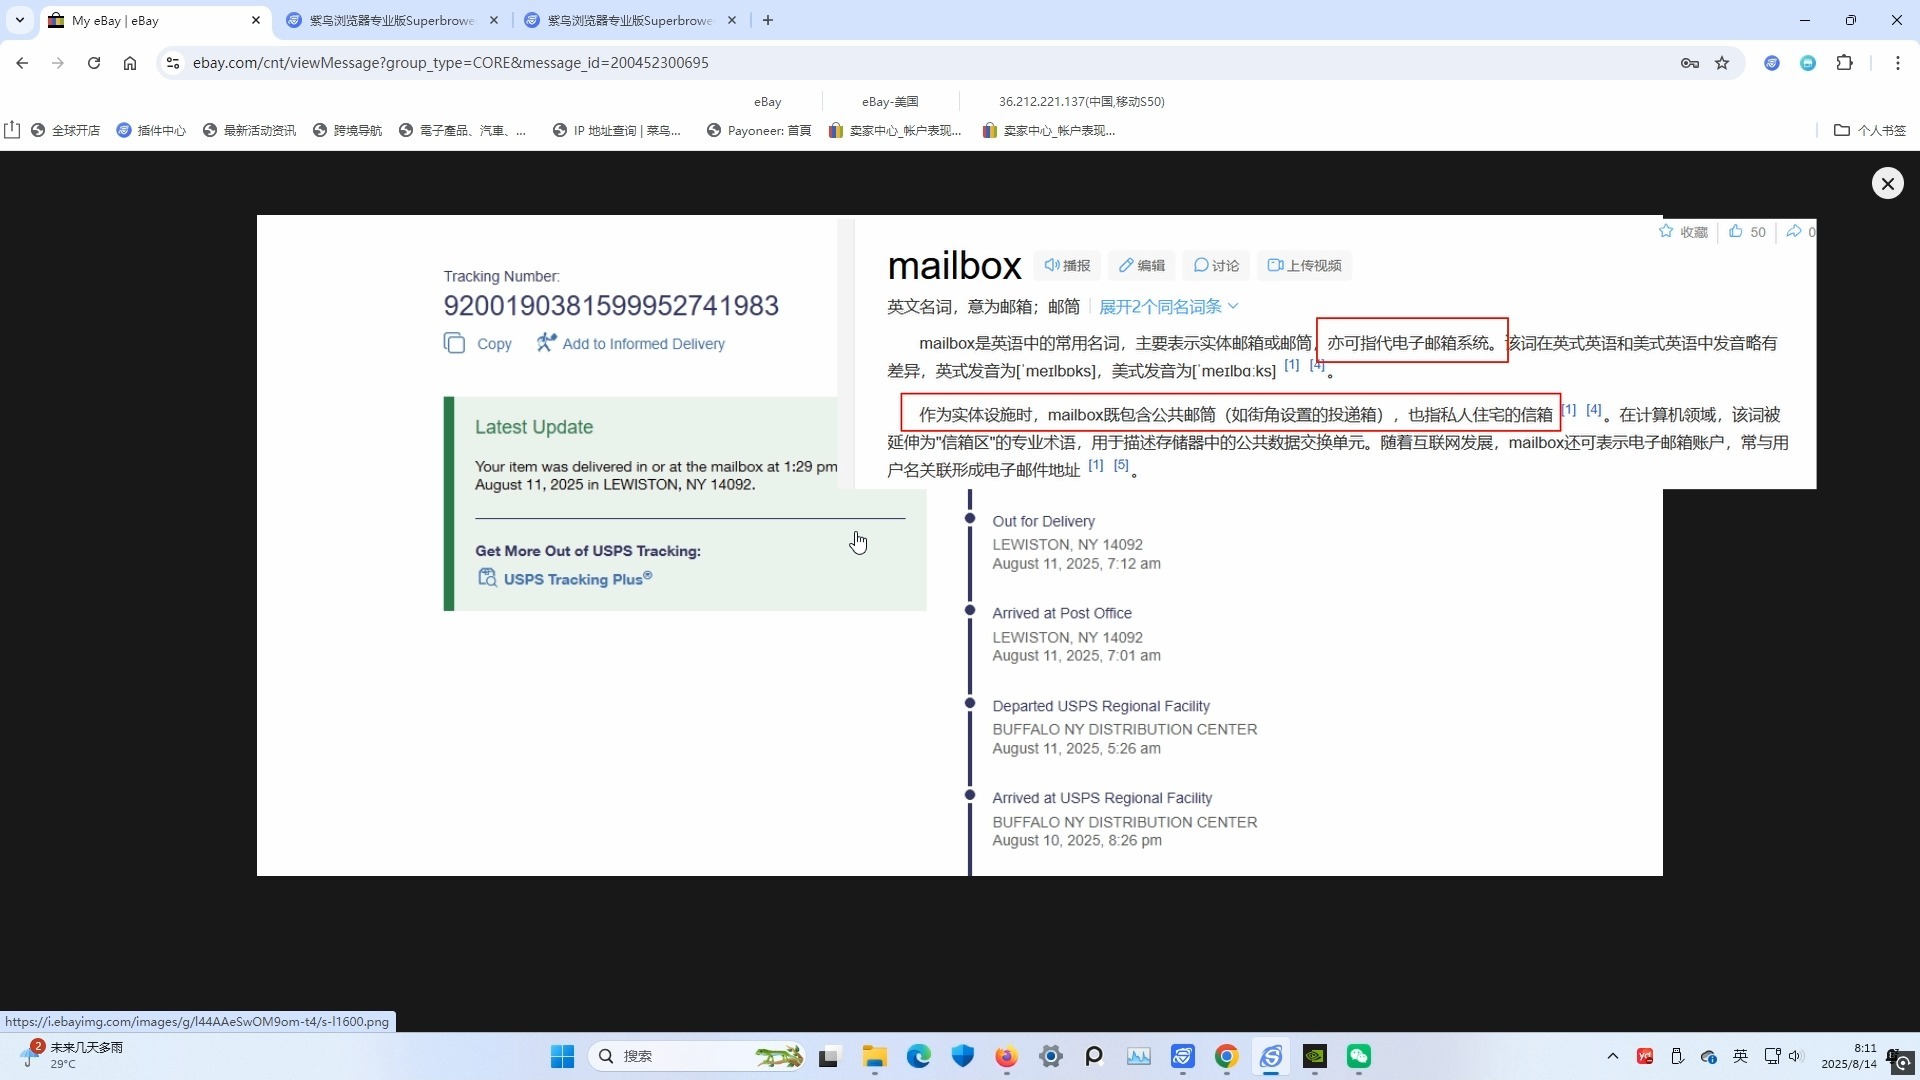The width and height of the screenshot is (1920, 1080).
Task: Open the 跨境导航 bookmark
Action: click(x=347, y=130)
